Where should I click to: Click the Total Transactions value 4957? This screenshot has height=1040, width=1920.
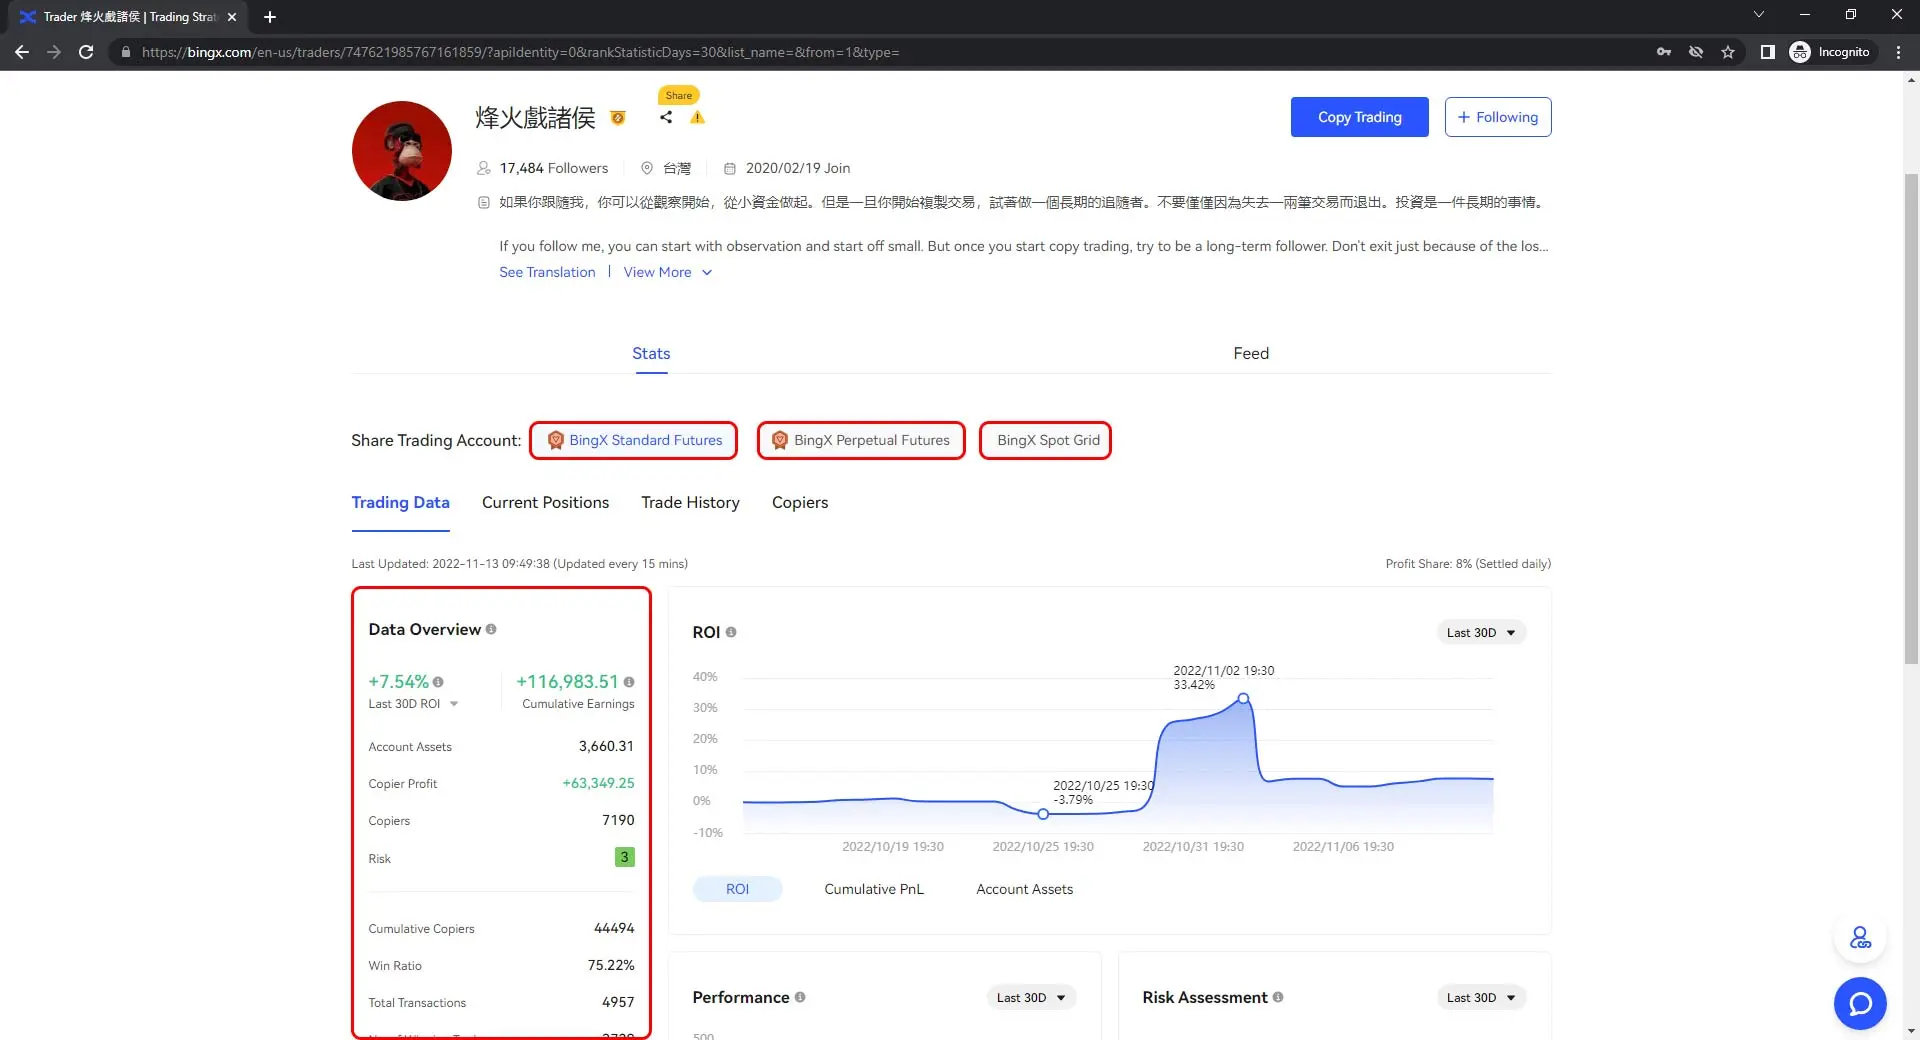(618, 1002)
